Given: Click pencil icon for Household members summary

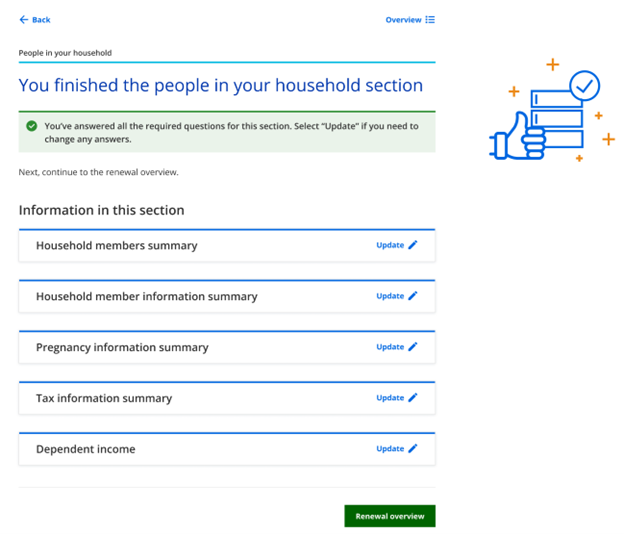Looking at the screenshot, I should tap(413, 245).
